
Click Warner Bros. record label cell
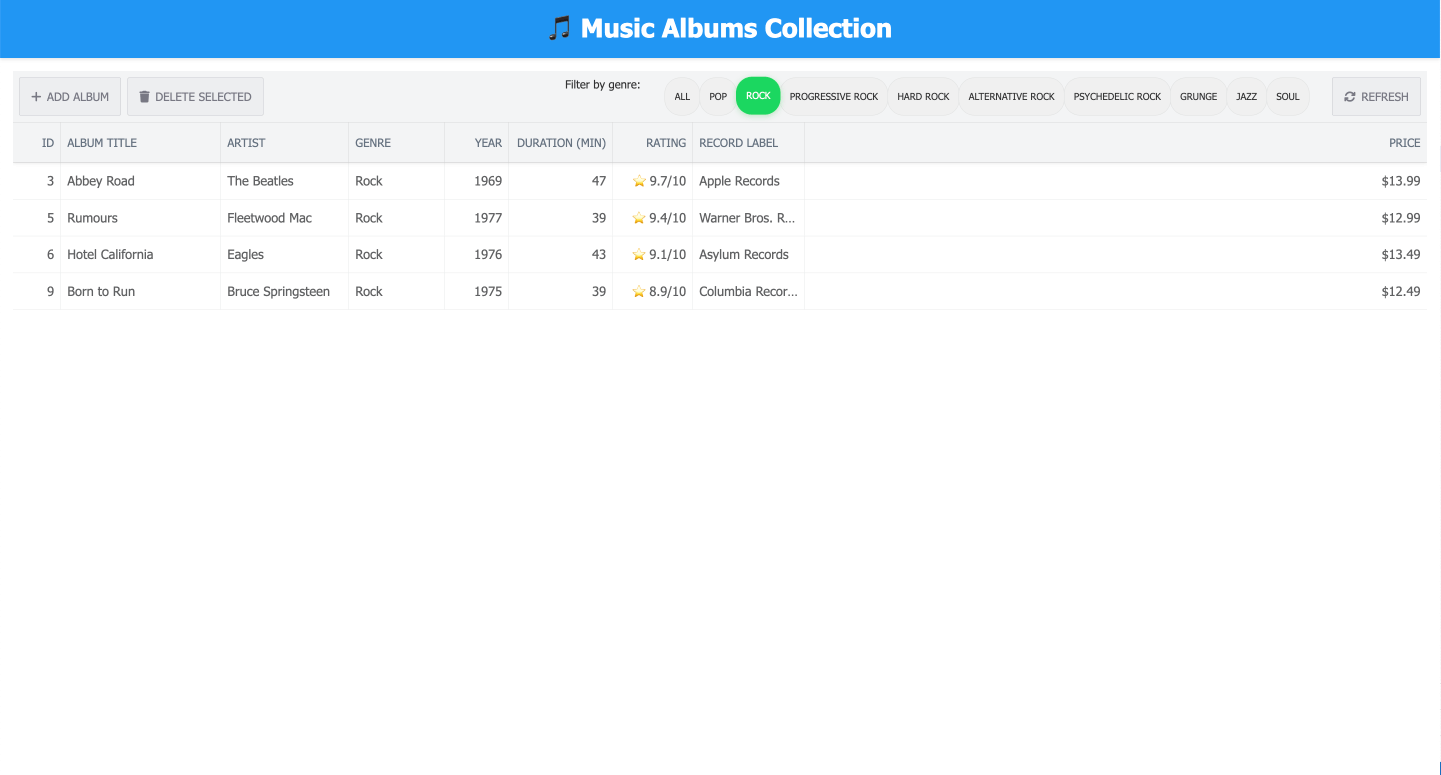click(749, 218)
